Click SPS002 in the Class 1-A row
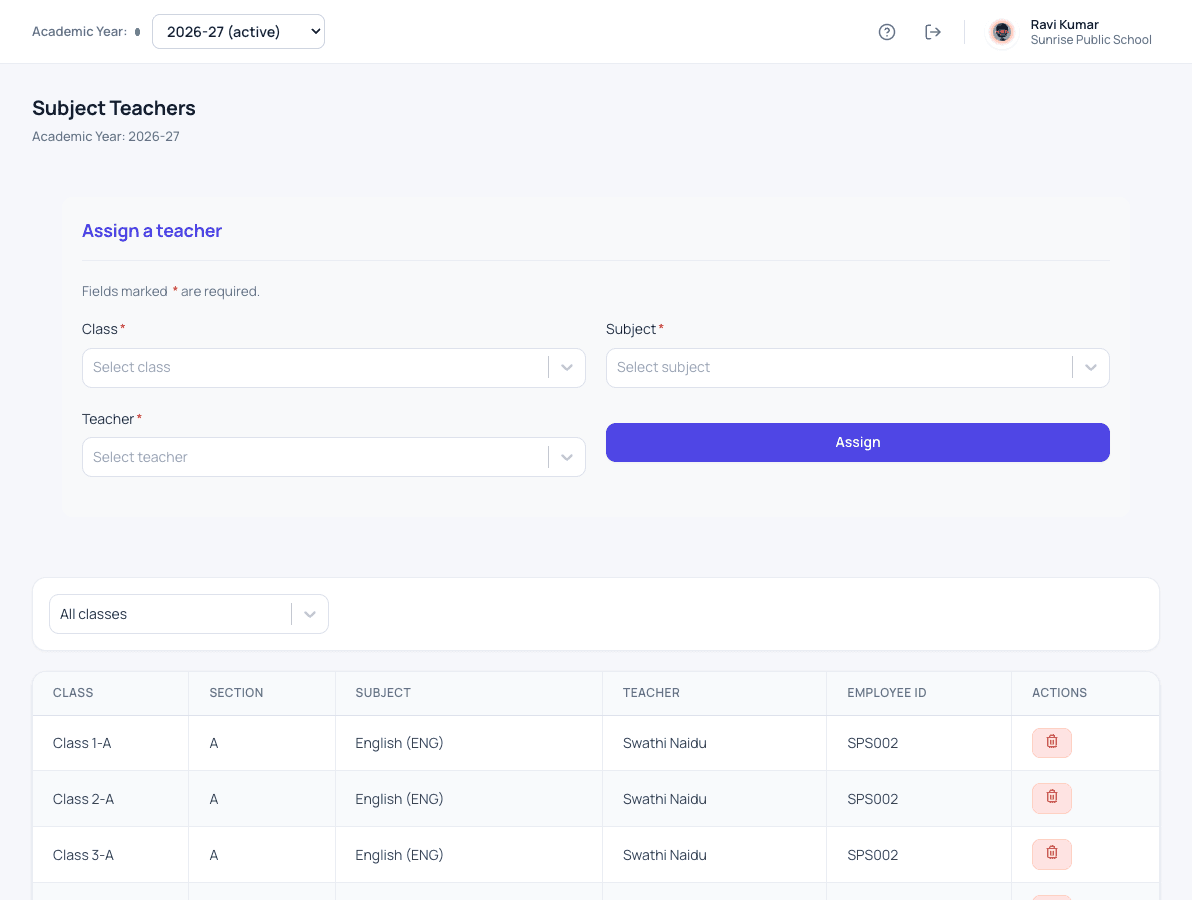The height and width of the screenshot is (900, 1192). (x=873, y=743)
